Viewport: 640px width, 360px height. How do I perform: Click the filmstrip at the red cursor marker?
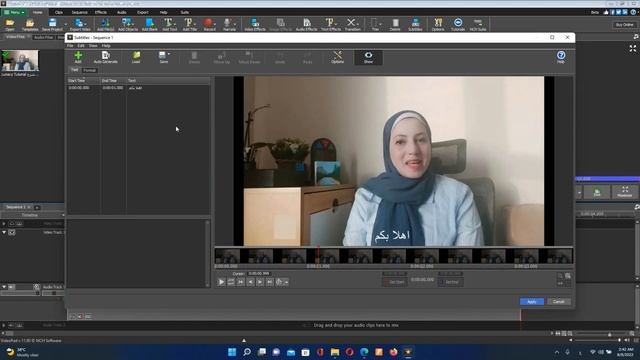coord(318,256)
